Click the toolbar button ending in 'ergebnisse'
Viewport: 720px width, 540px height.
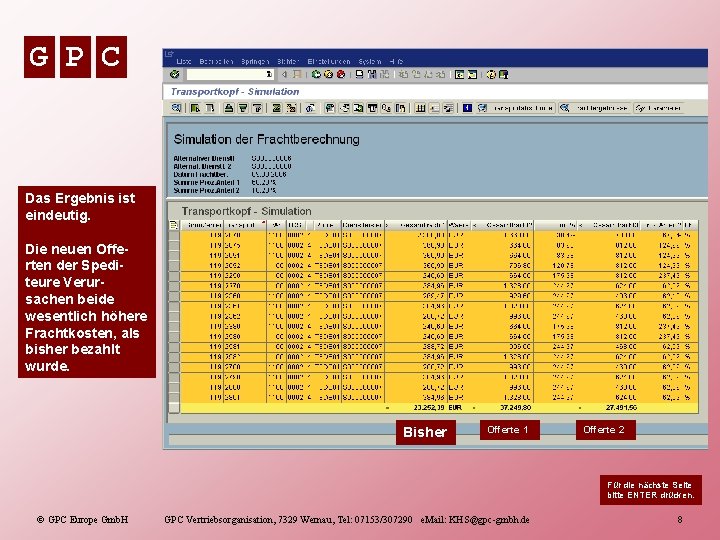[x=595, y=108]
